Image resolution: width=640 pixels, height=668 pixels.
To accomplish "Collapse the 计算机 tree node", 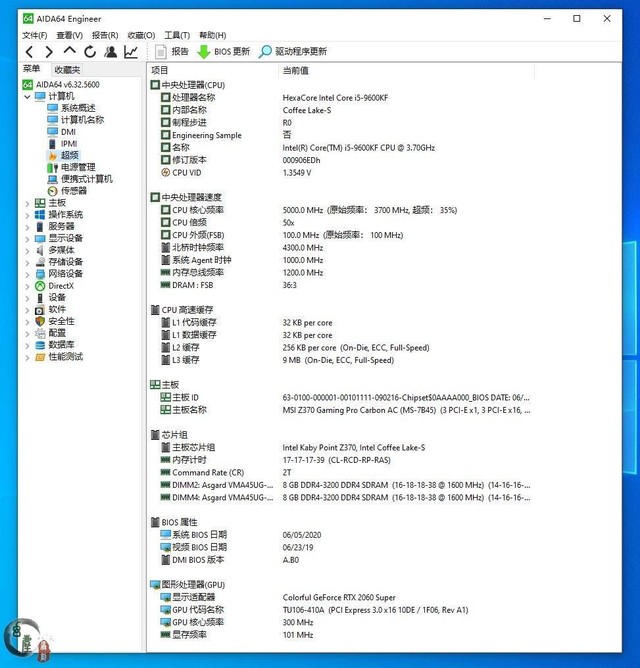I will coord(27,97).
